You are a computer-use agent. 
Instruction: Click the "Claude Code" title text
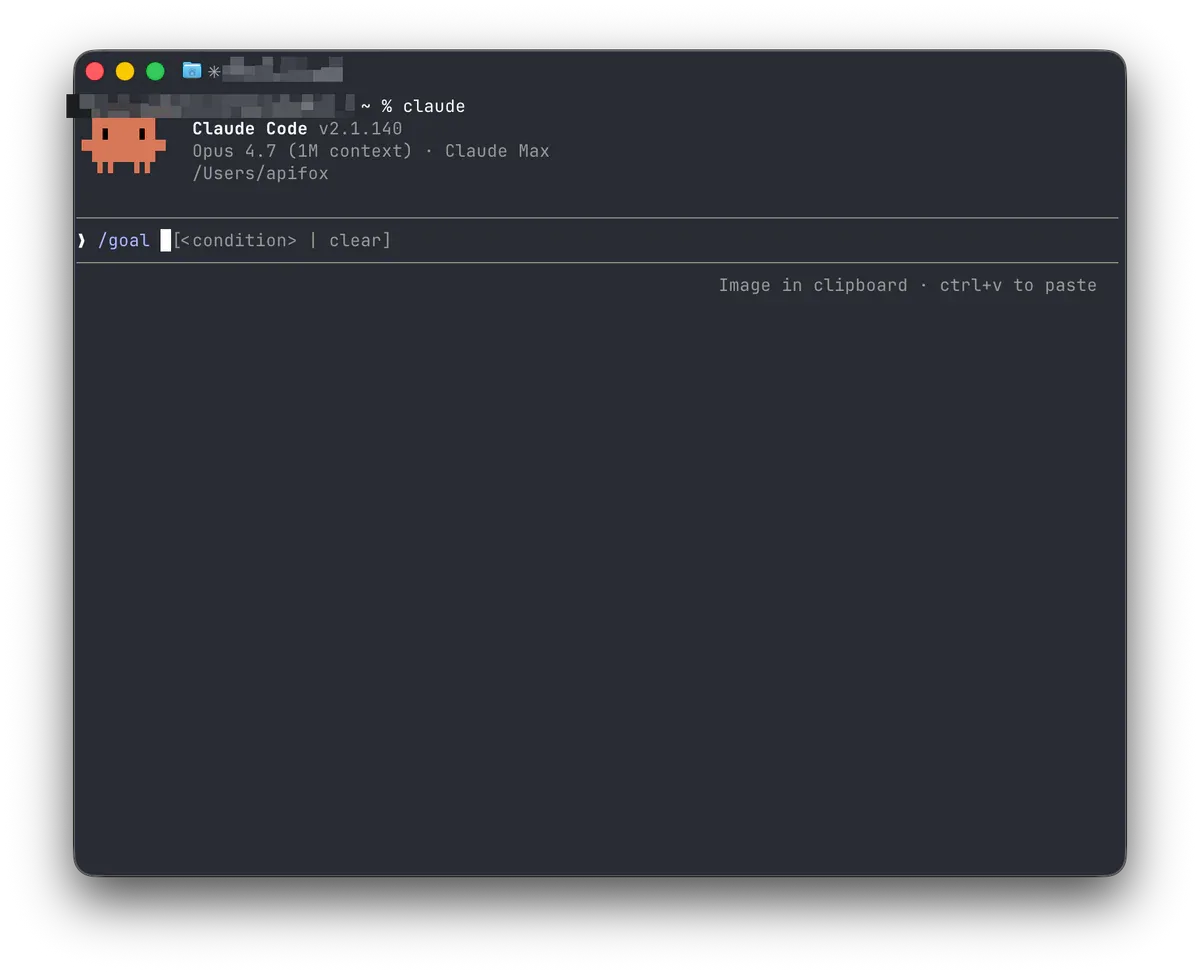click(x=250, y=129)
